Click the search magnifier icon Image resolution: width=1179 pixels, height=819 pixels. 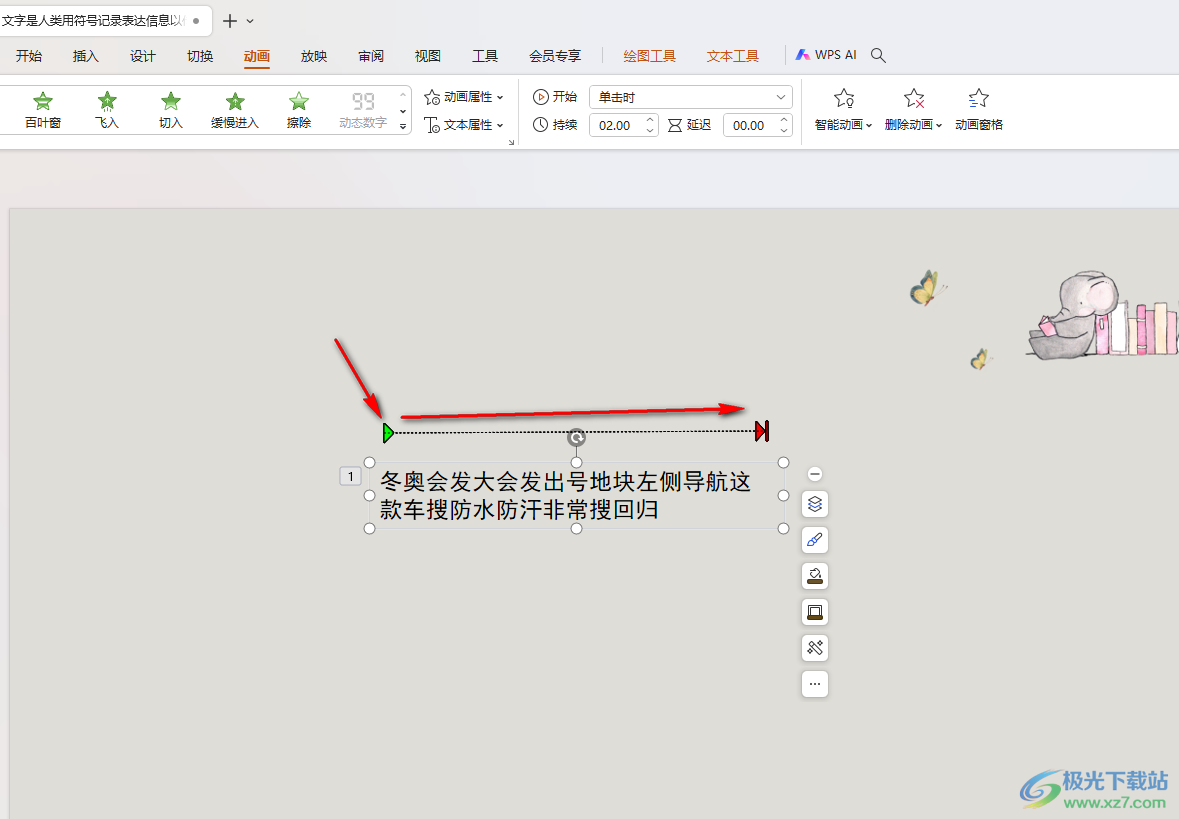pyautogui.click(x=877, y=55)
